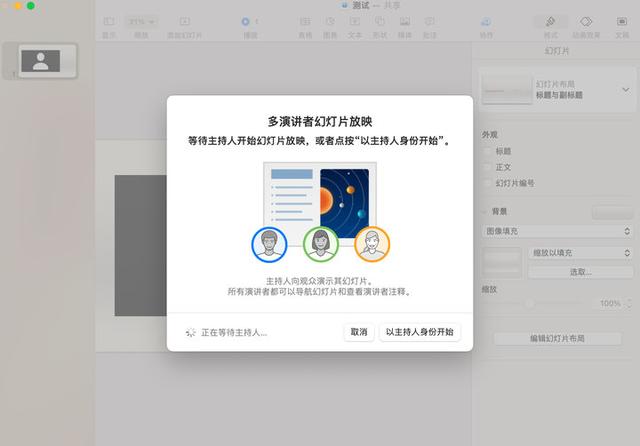Screen dimensions: 640x446
Task: Click the green fullscreen window button
Action: [x=31, y=6]
